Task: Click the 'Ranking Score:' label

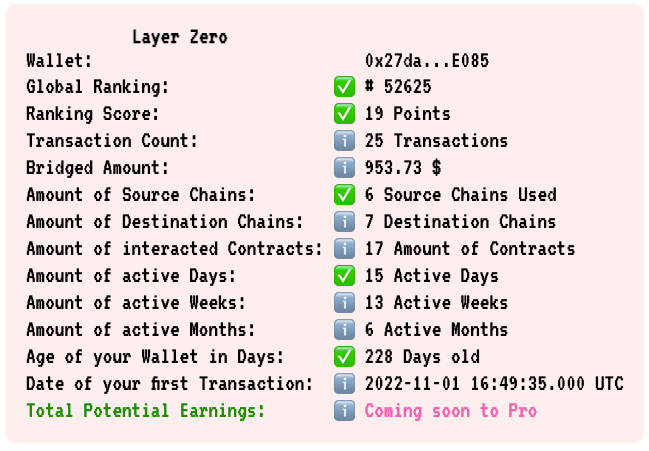Action: pos(93,114)
